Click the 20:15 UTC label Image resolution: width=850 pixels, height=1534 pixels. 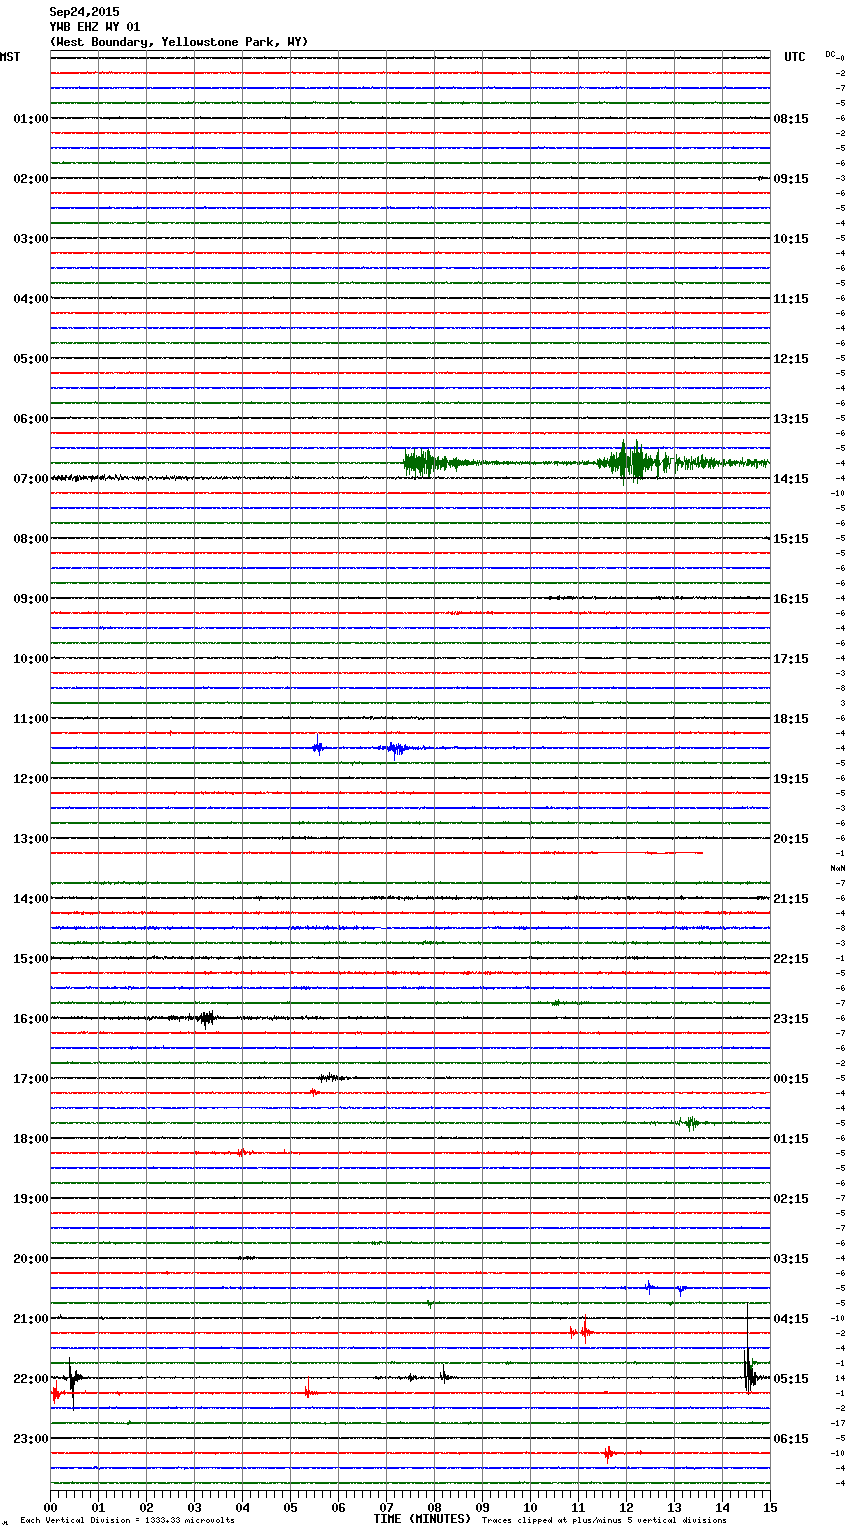[x=791, y=839]
